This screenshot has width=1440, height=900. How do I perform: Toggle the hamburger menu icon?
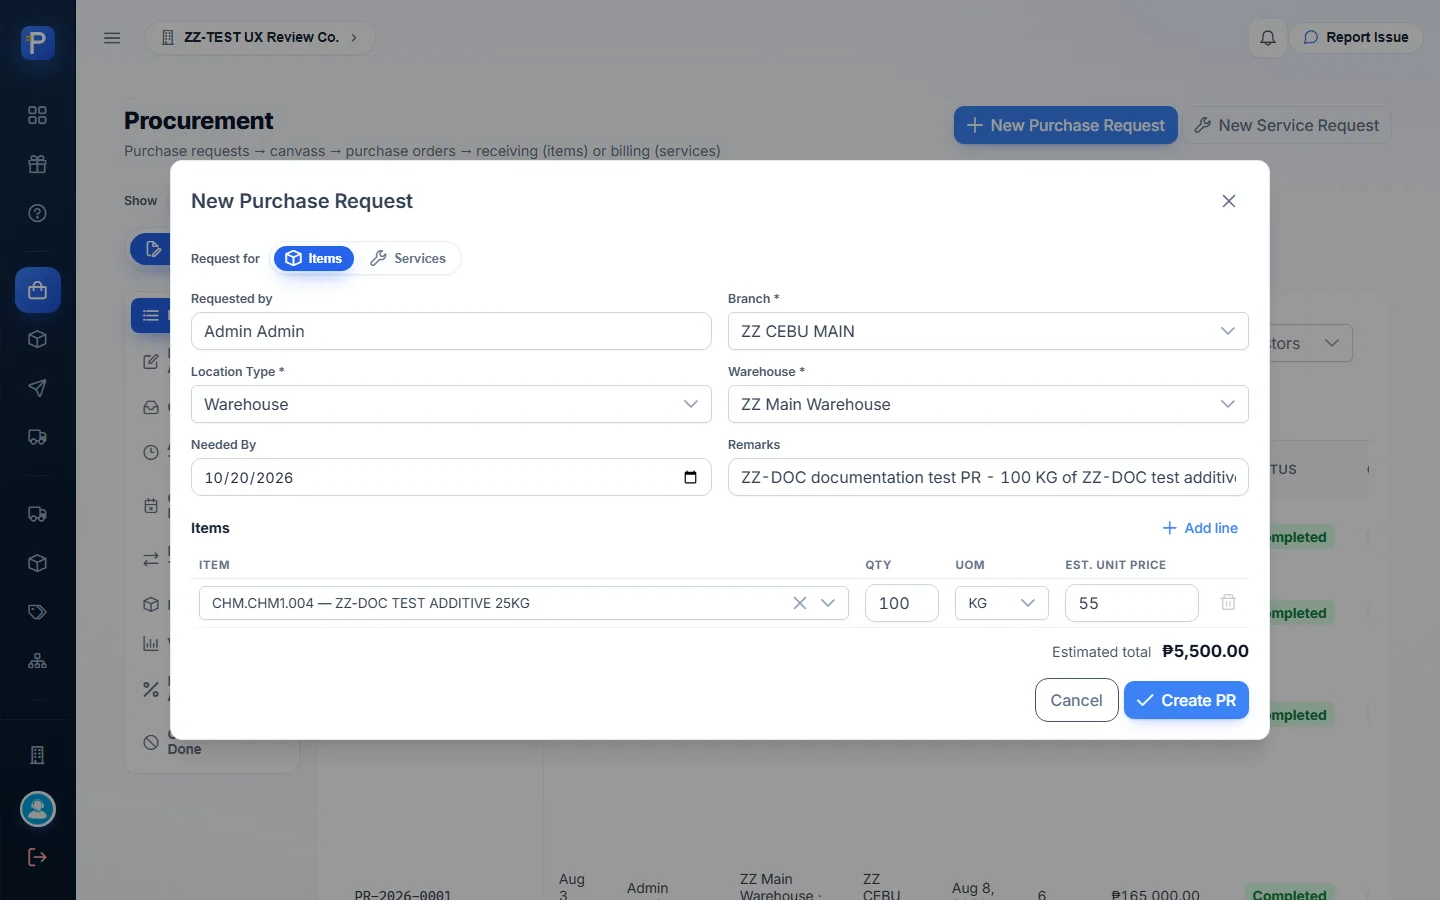(x=112, y=38)
